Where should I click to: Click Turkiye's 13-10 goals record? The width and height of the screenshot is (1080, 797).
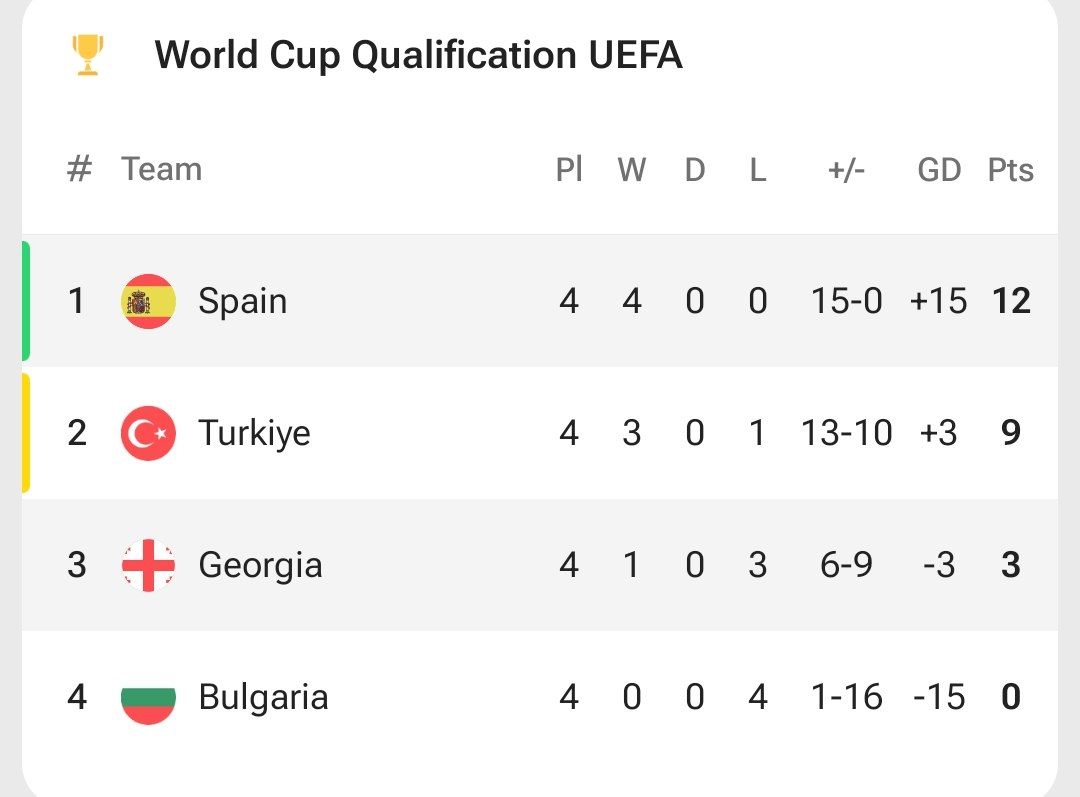tap(846, 433)
